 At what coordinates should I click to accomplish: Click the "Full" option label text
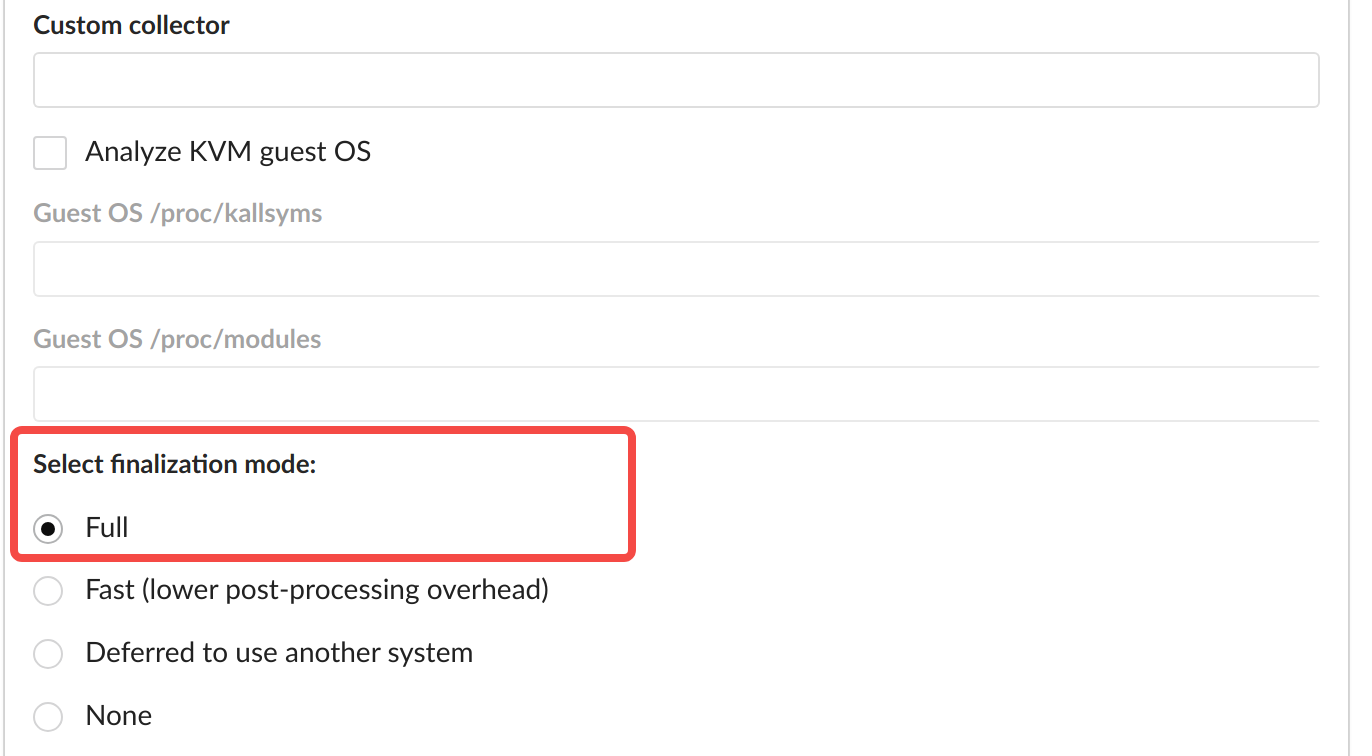click(107, 528)
